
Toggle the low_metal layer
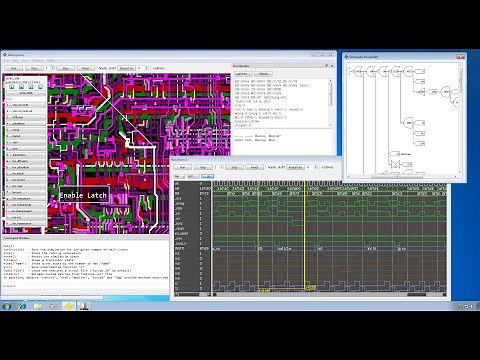pos(26,174)
